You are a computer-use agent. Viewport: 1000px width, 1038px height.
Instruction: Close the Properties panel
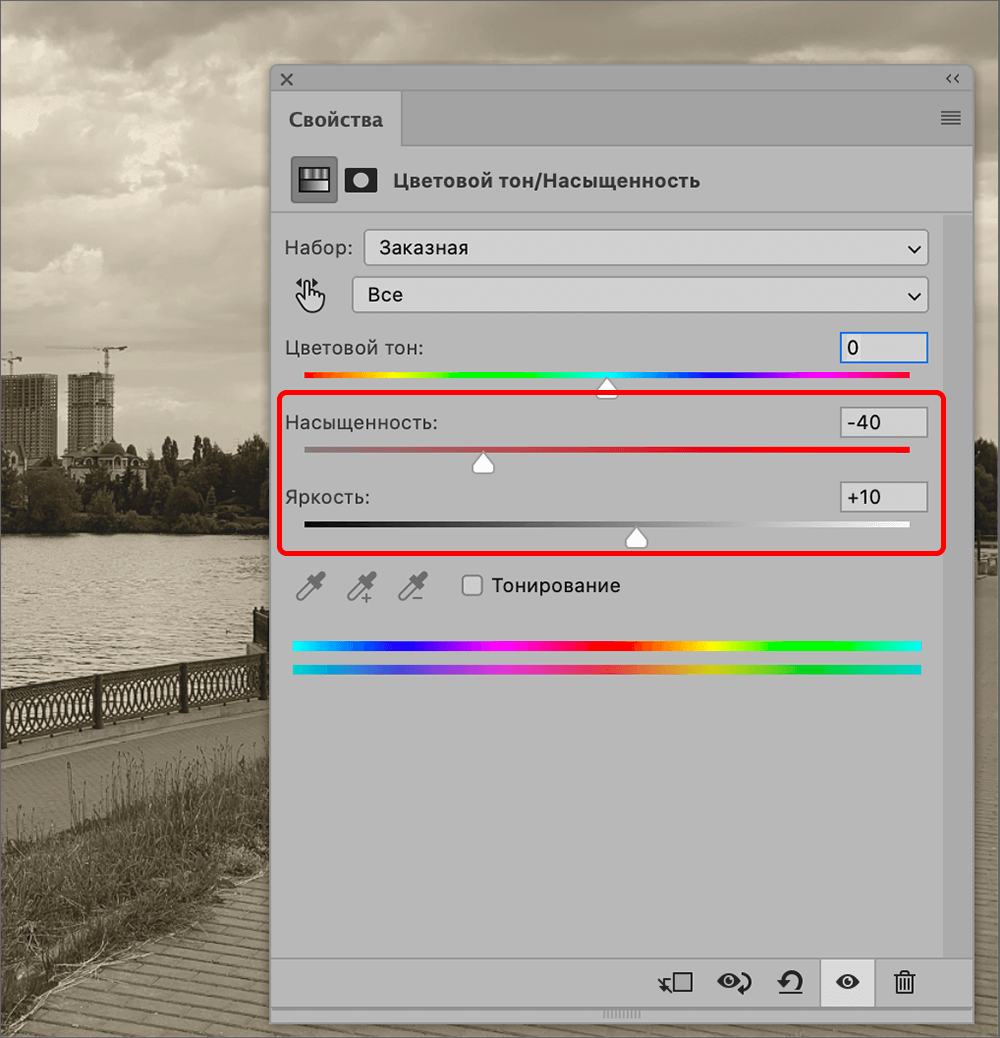287,79
